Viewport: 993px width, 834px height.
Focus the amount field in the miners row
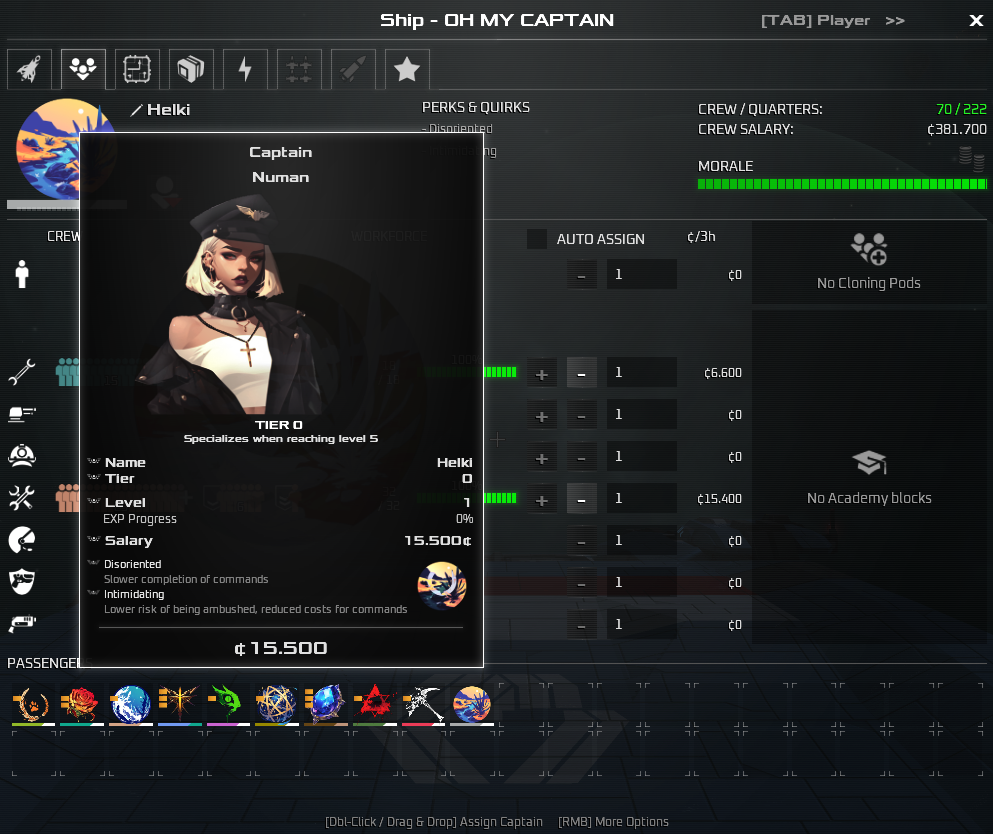(x=642, y=456)
